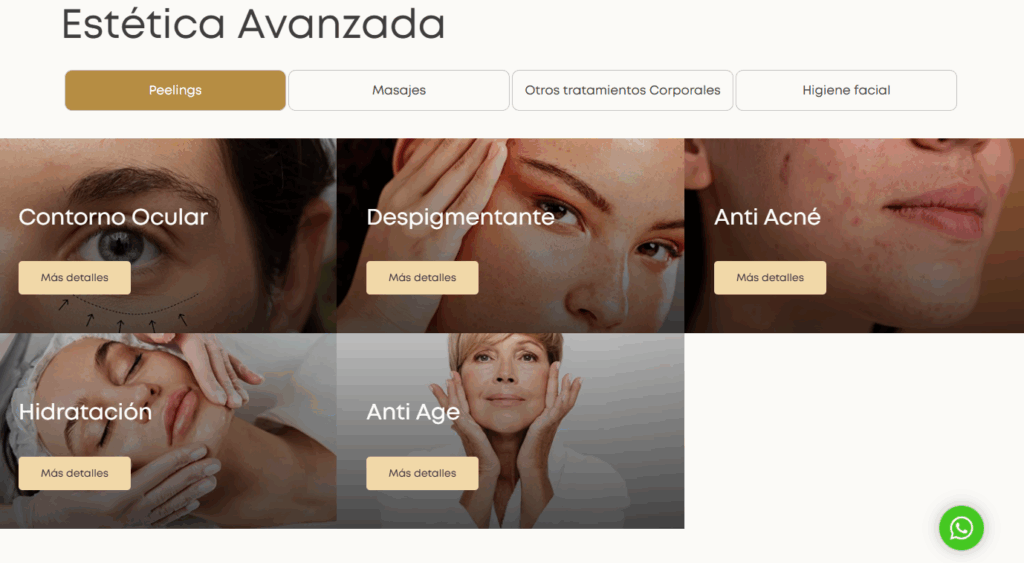The height and width of the screenshot is (563, 1024).
Task: Open the Anti Acné card title
Action: [x=767, y=217]
